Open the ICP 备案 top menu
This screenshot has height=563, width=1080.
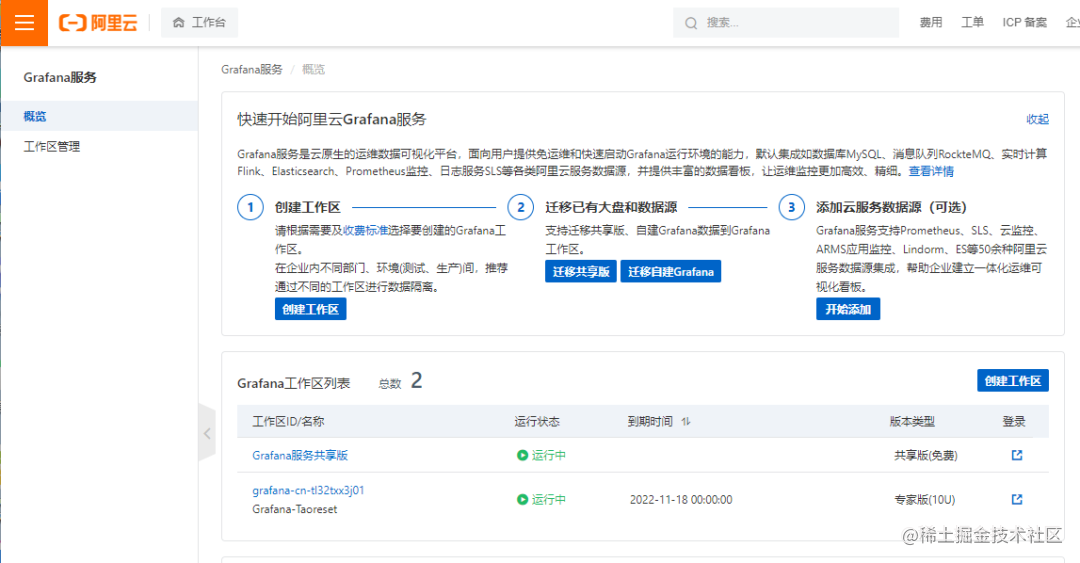pos(1024,23)
